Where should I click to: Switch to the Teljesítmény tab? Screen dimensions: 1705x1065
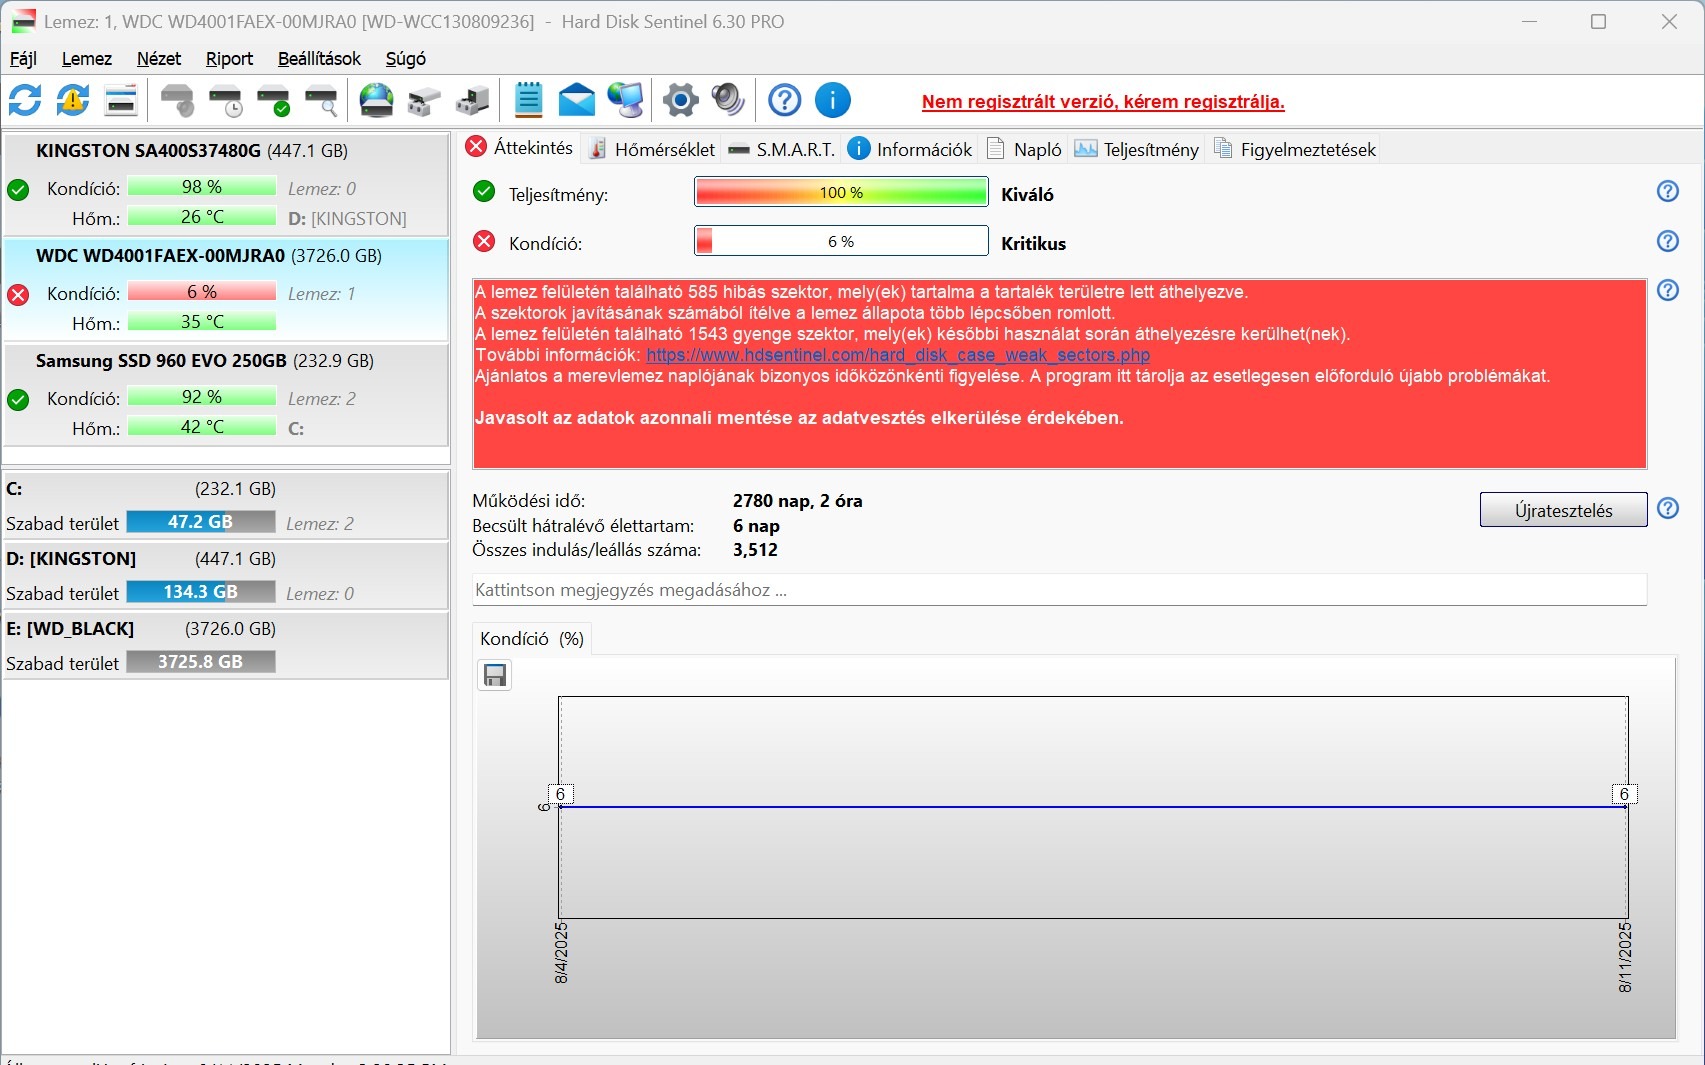[x=1137, y=149]
